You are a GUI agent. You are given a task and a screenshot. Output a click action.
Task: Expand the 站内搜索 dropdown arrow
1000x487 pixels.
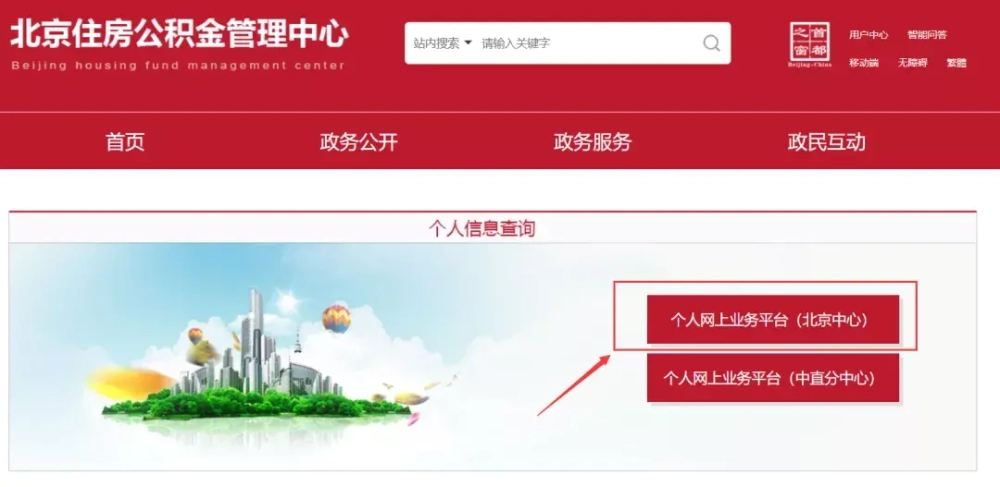click(x=468, y=43)
